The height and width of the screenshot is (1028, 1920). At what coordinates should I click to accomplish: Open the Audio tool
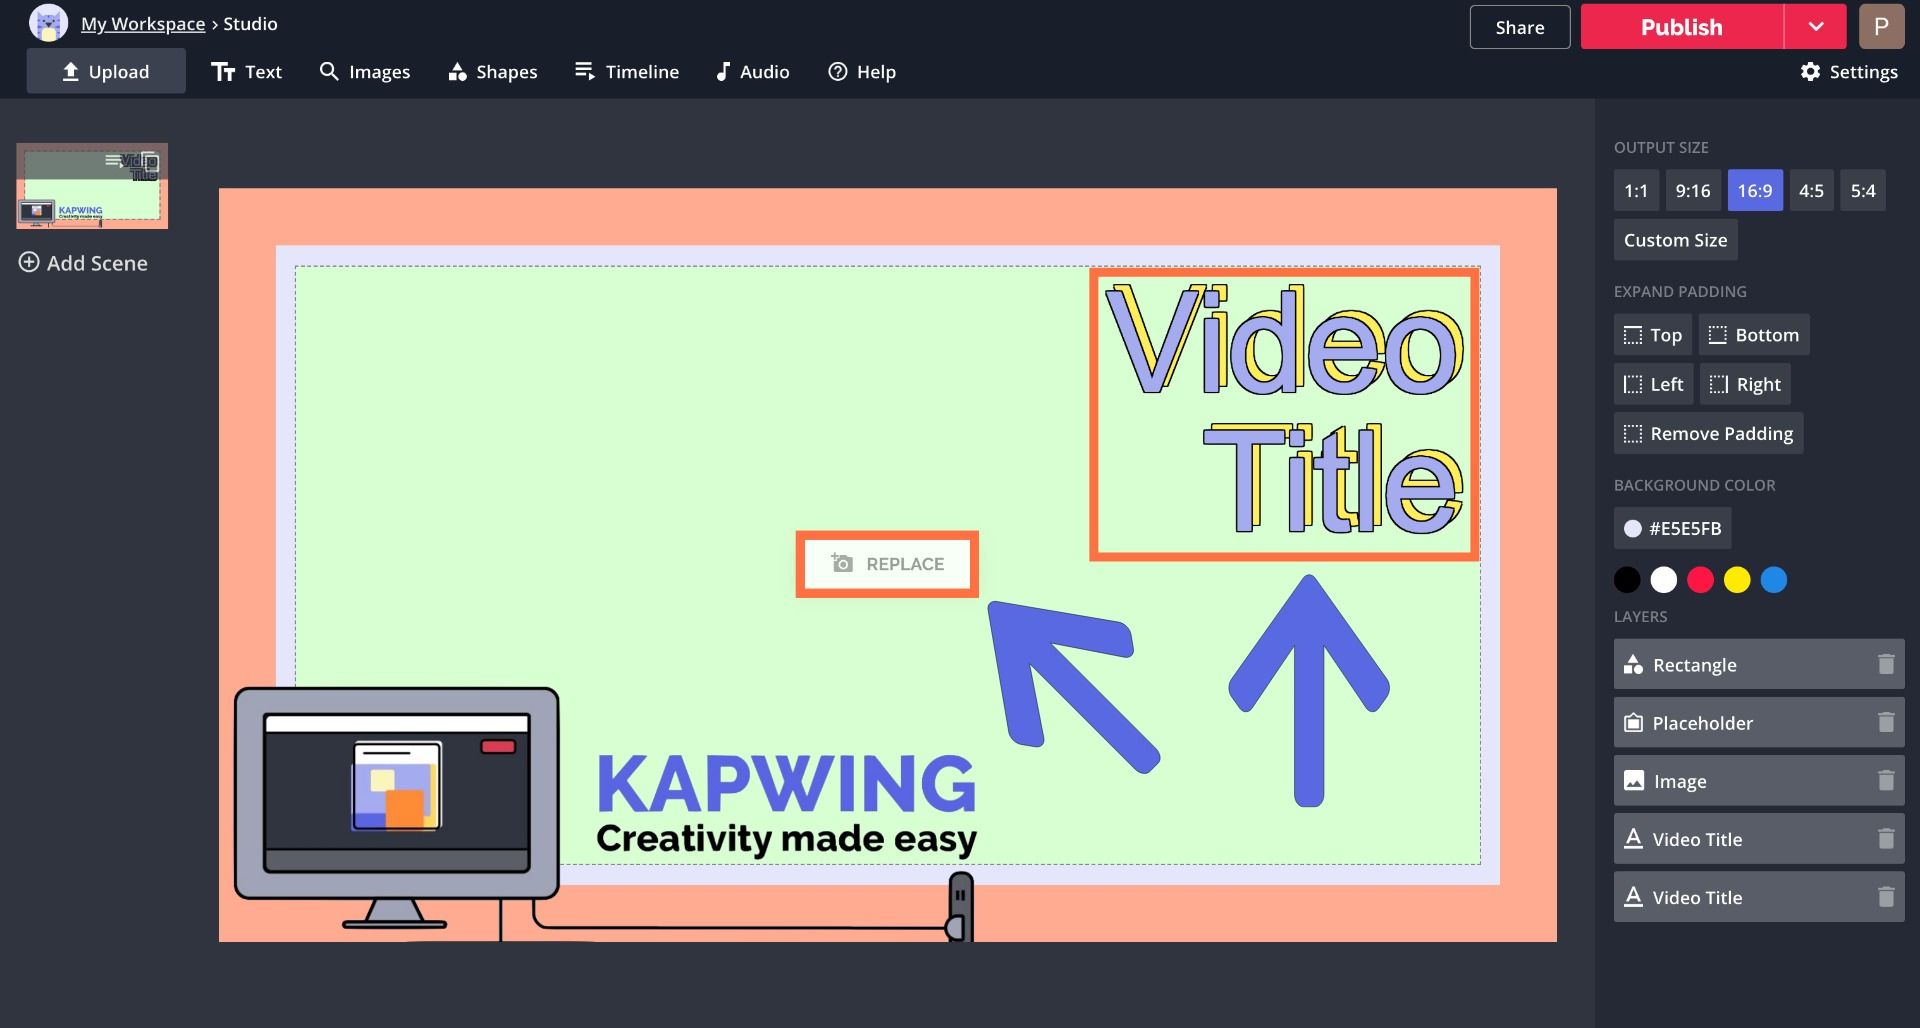(x=753, y=71)
